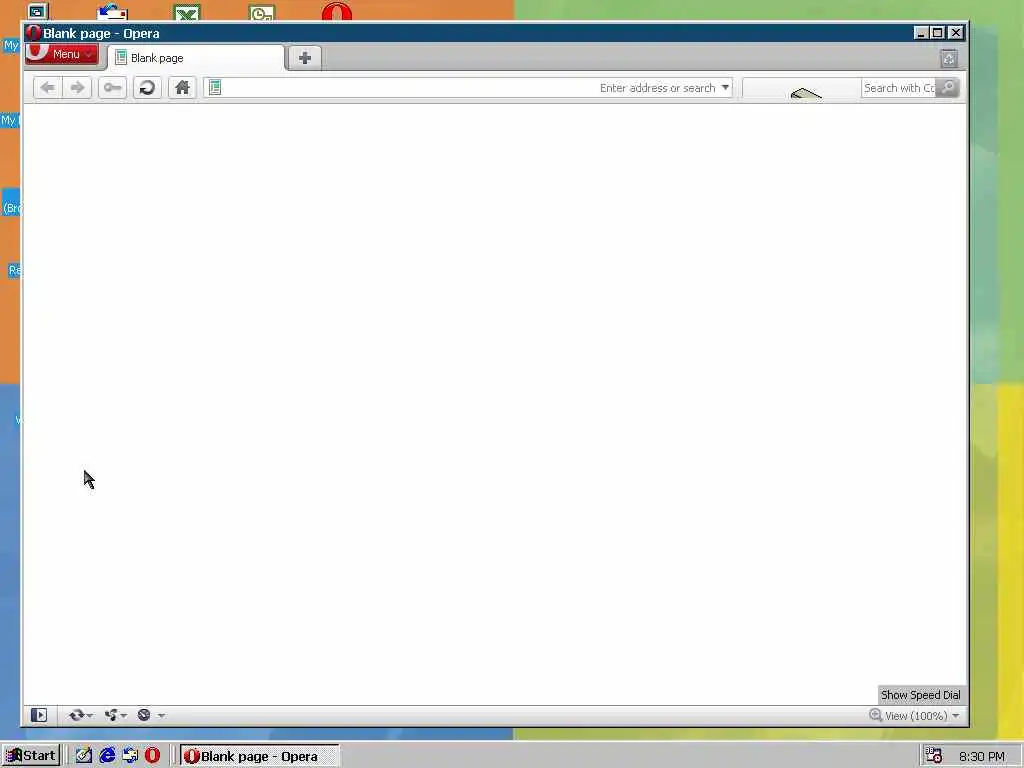The image size is (1024, 768).
Task: Expand the Opera Link dropdown arrow
Action: (x=89, y=716)
